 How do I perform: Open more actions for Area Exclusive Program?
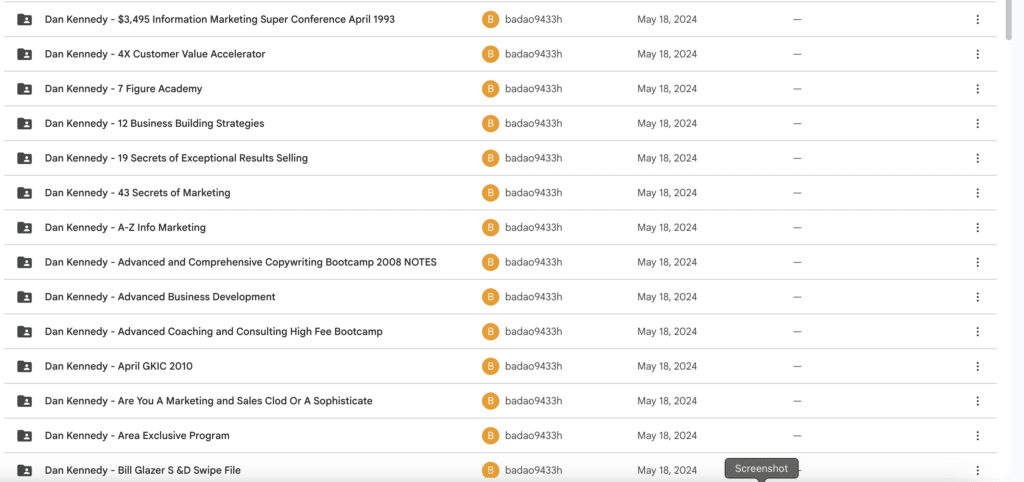[x=977, y=436]
